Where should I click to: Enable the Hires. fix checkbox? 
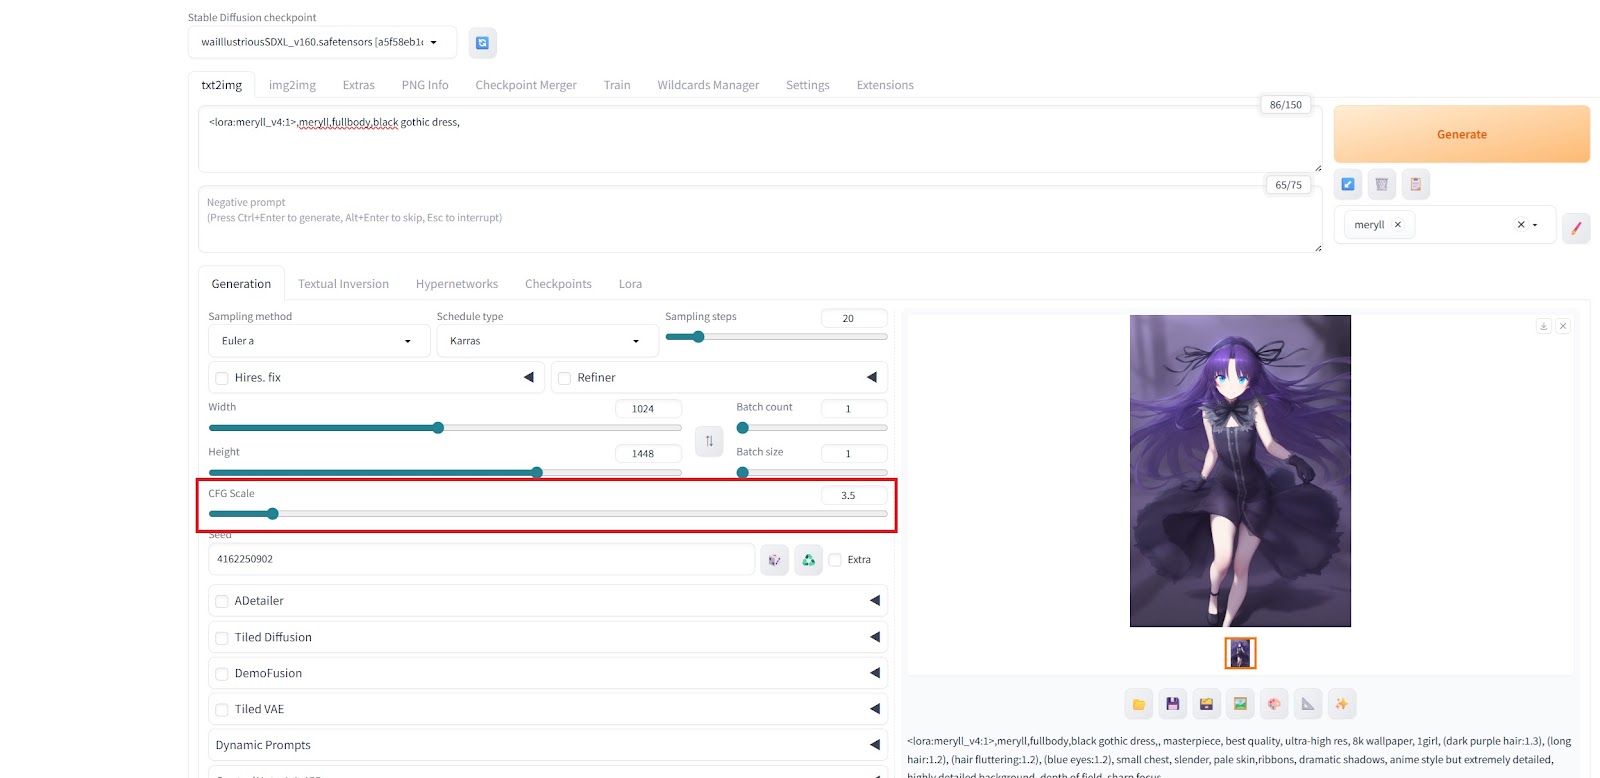[222, 378]
